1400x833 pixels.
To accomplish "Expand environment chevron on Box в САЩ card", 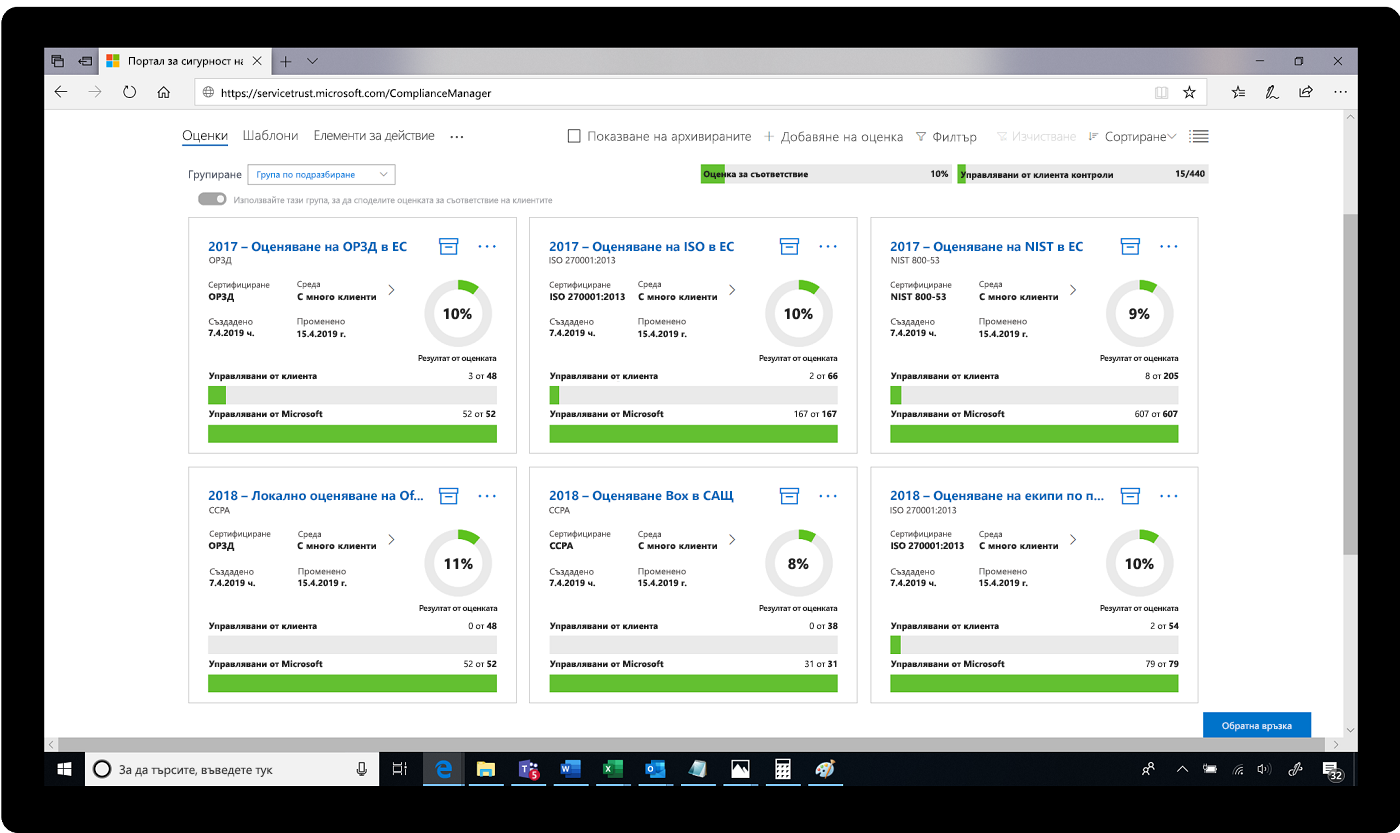I will point(732,539).
